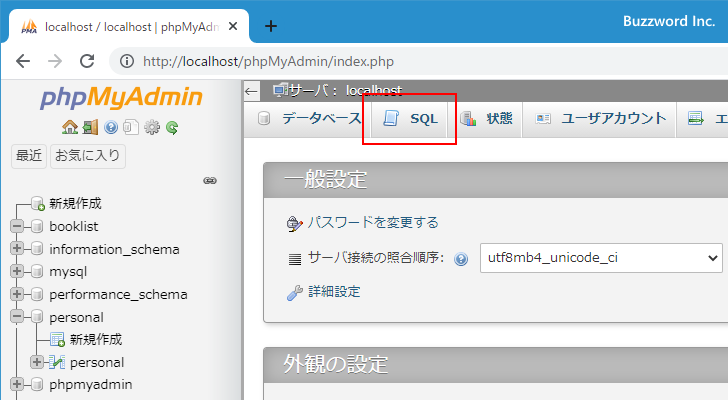View site information icon in address bar
The image size is (728, 400).
(127, 61)
